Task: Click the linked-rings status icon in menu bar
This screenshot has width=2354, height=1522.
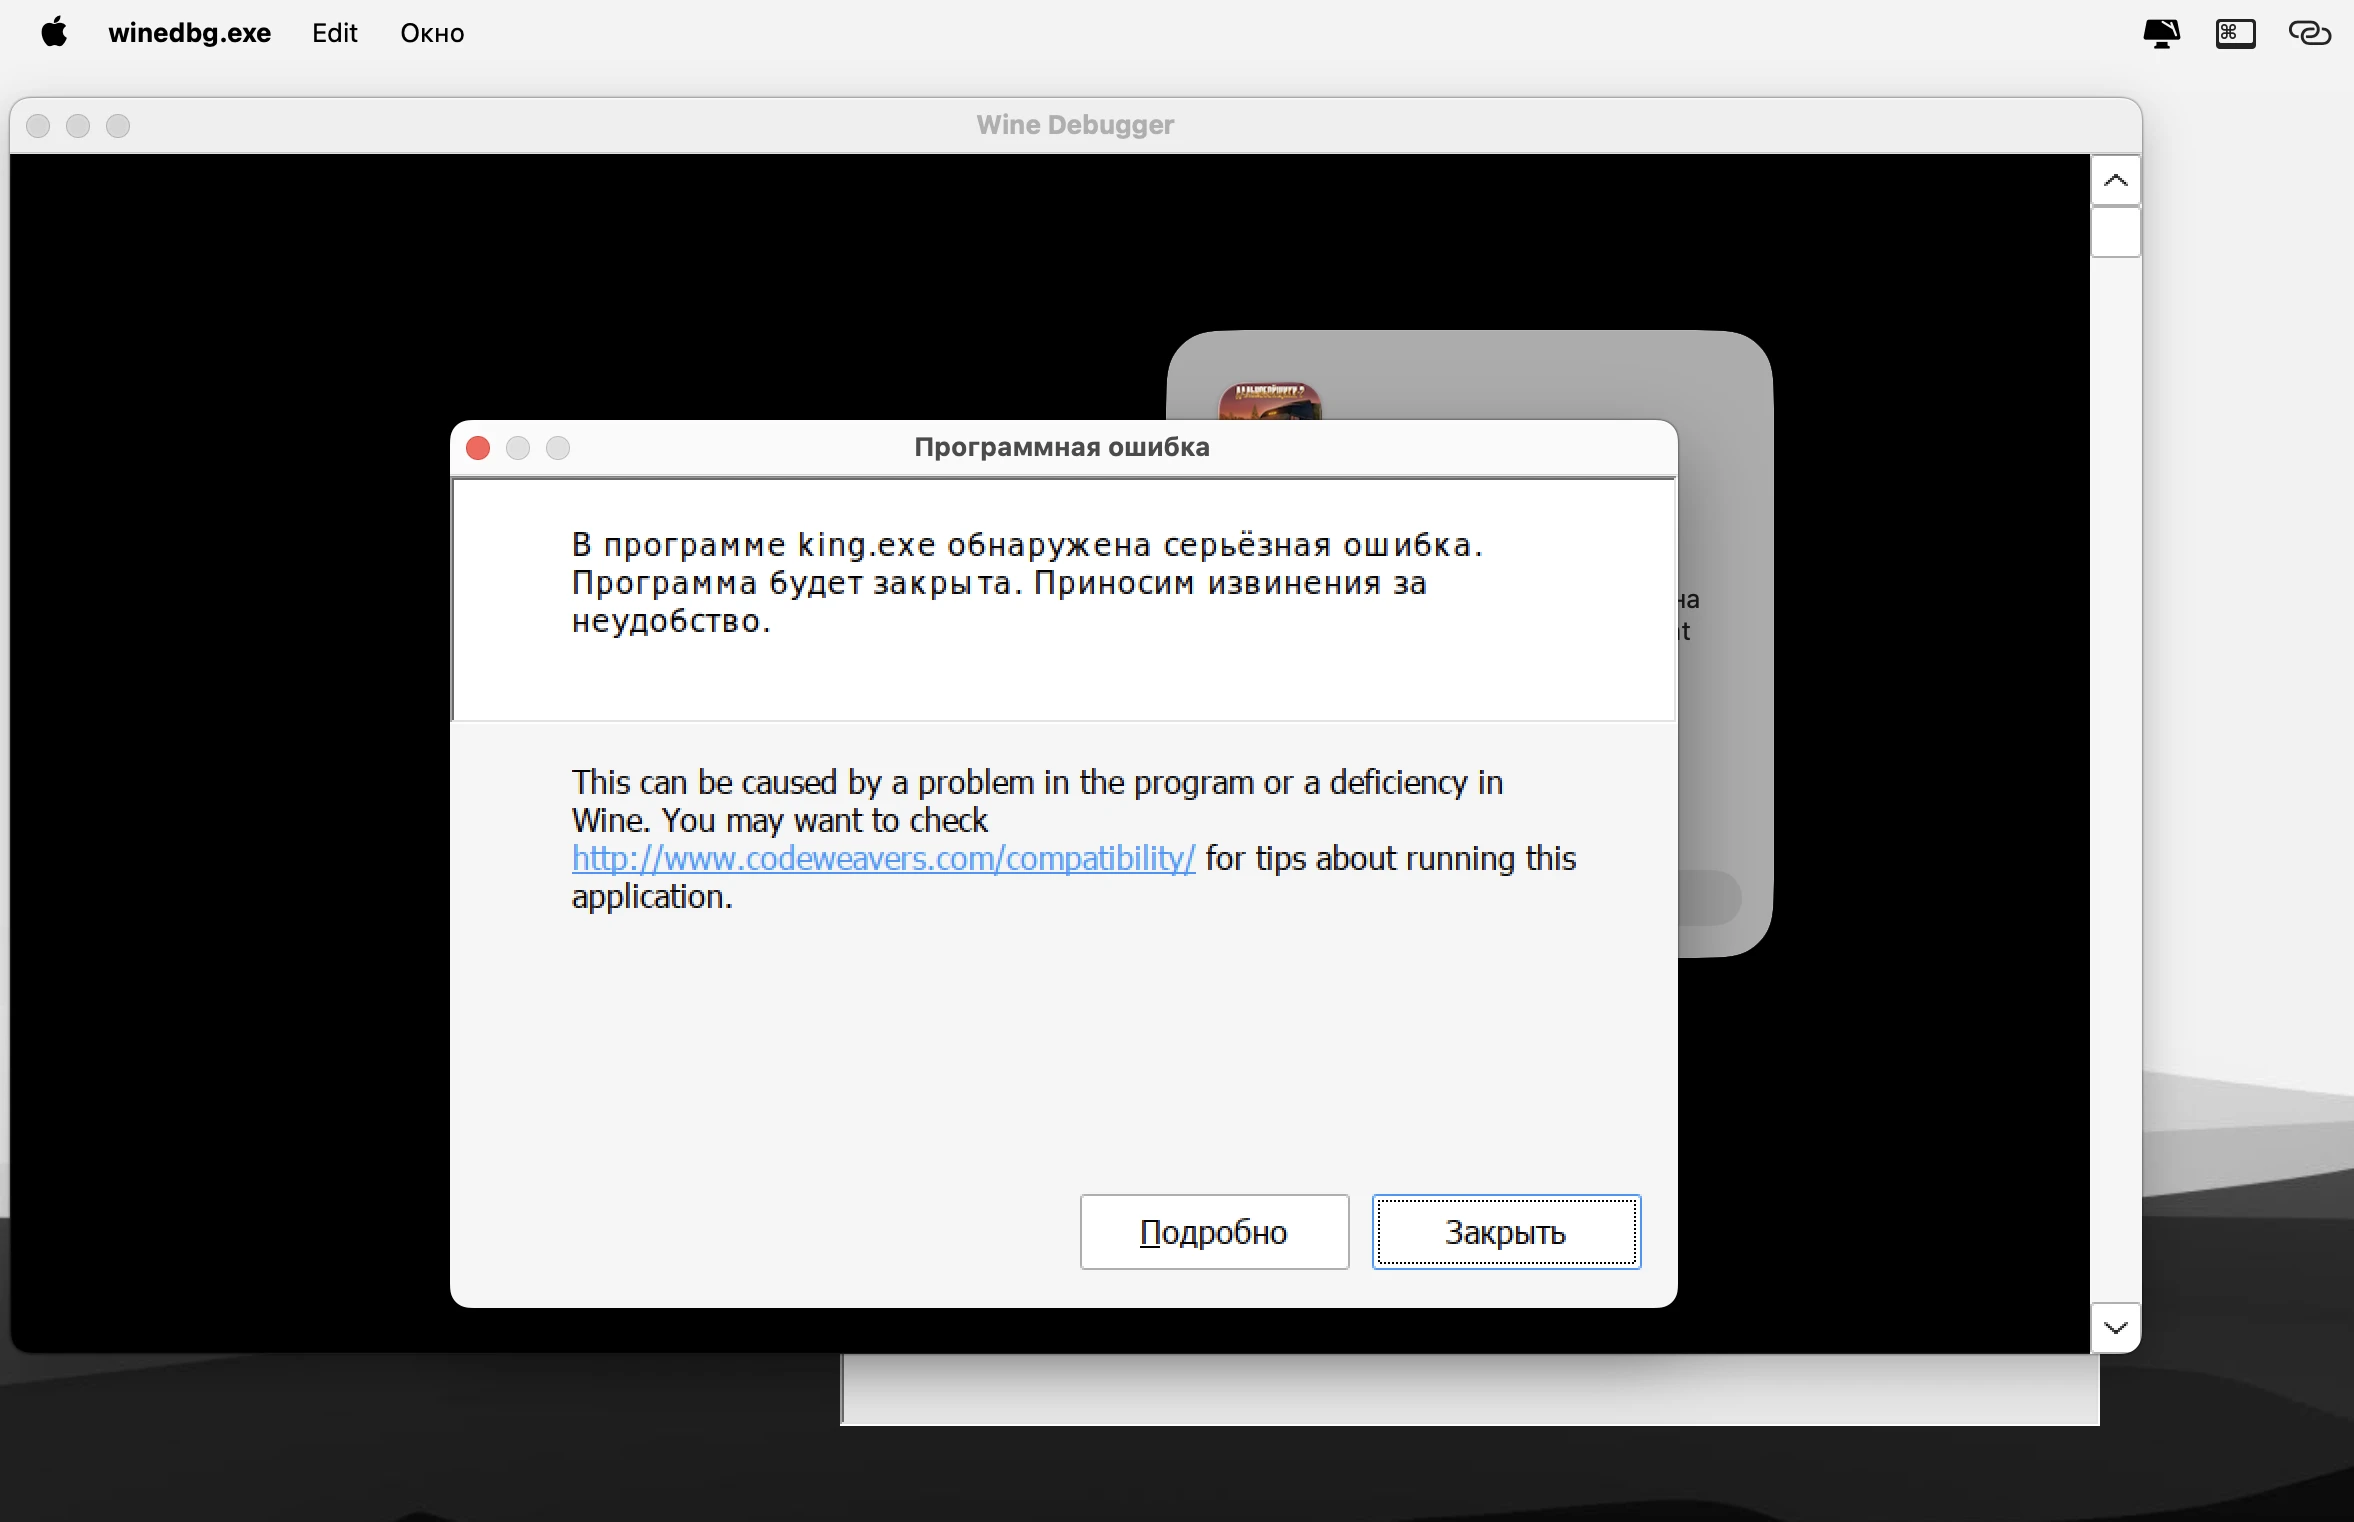Action: point(2310,33)
